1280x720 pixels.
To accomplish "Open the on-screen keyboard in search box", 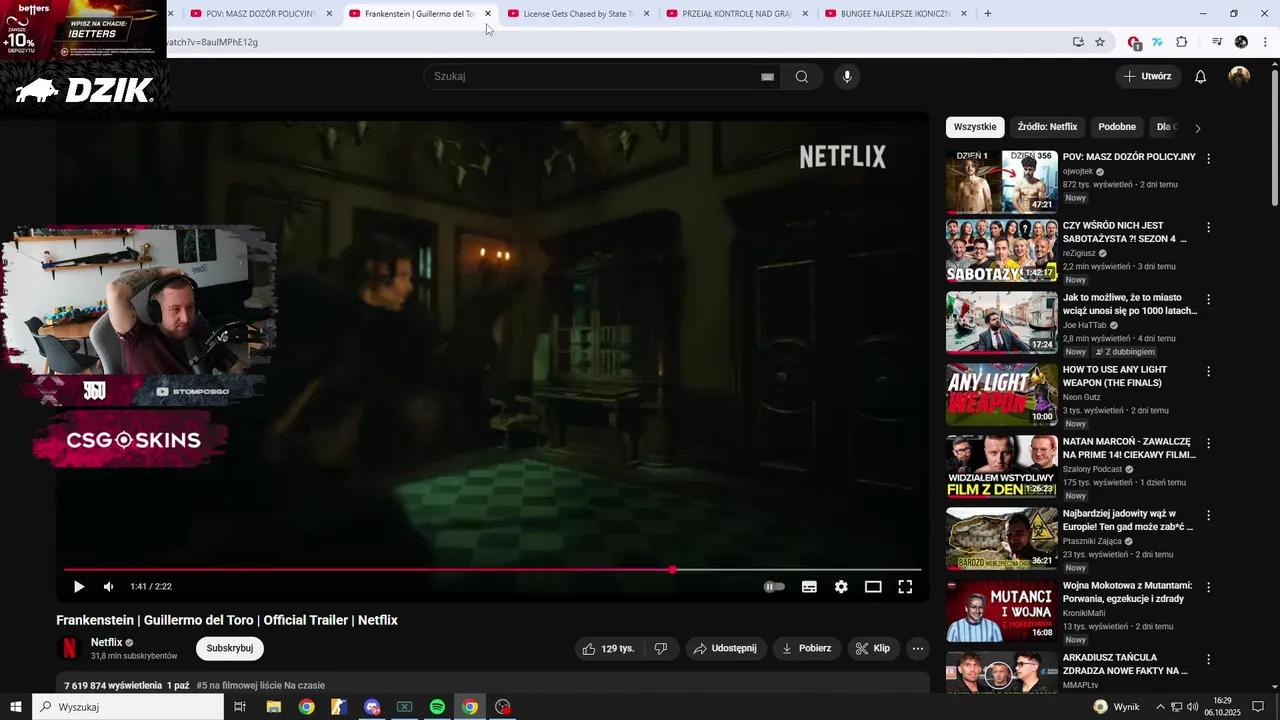I will coord(767,76).
